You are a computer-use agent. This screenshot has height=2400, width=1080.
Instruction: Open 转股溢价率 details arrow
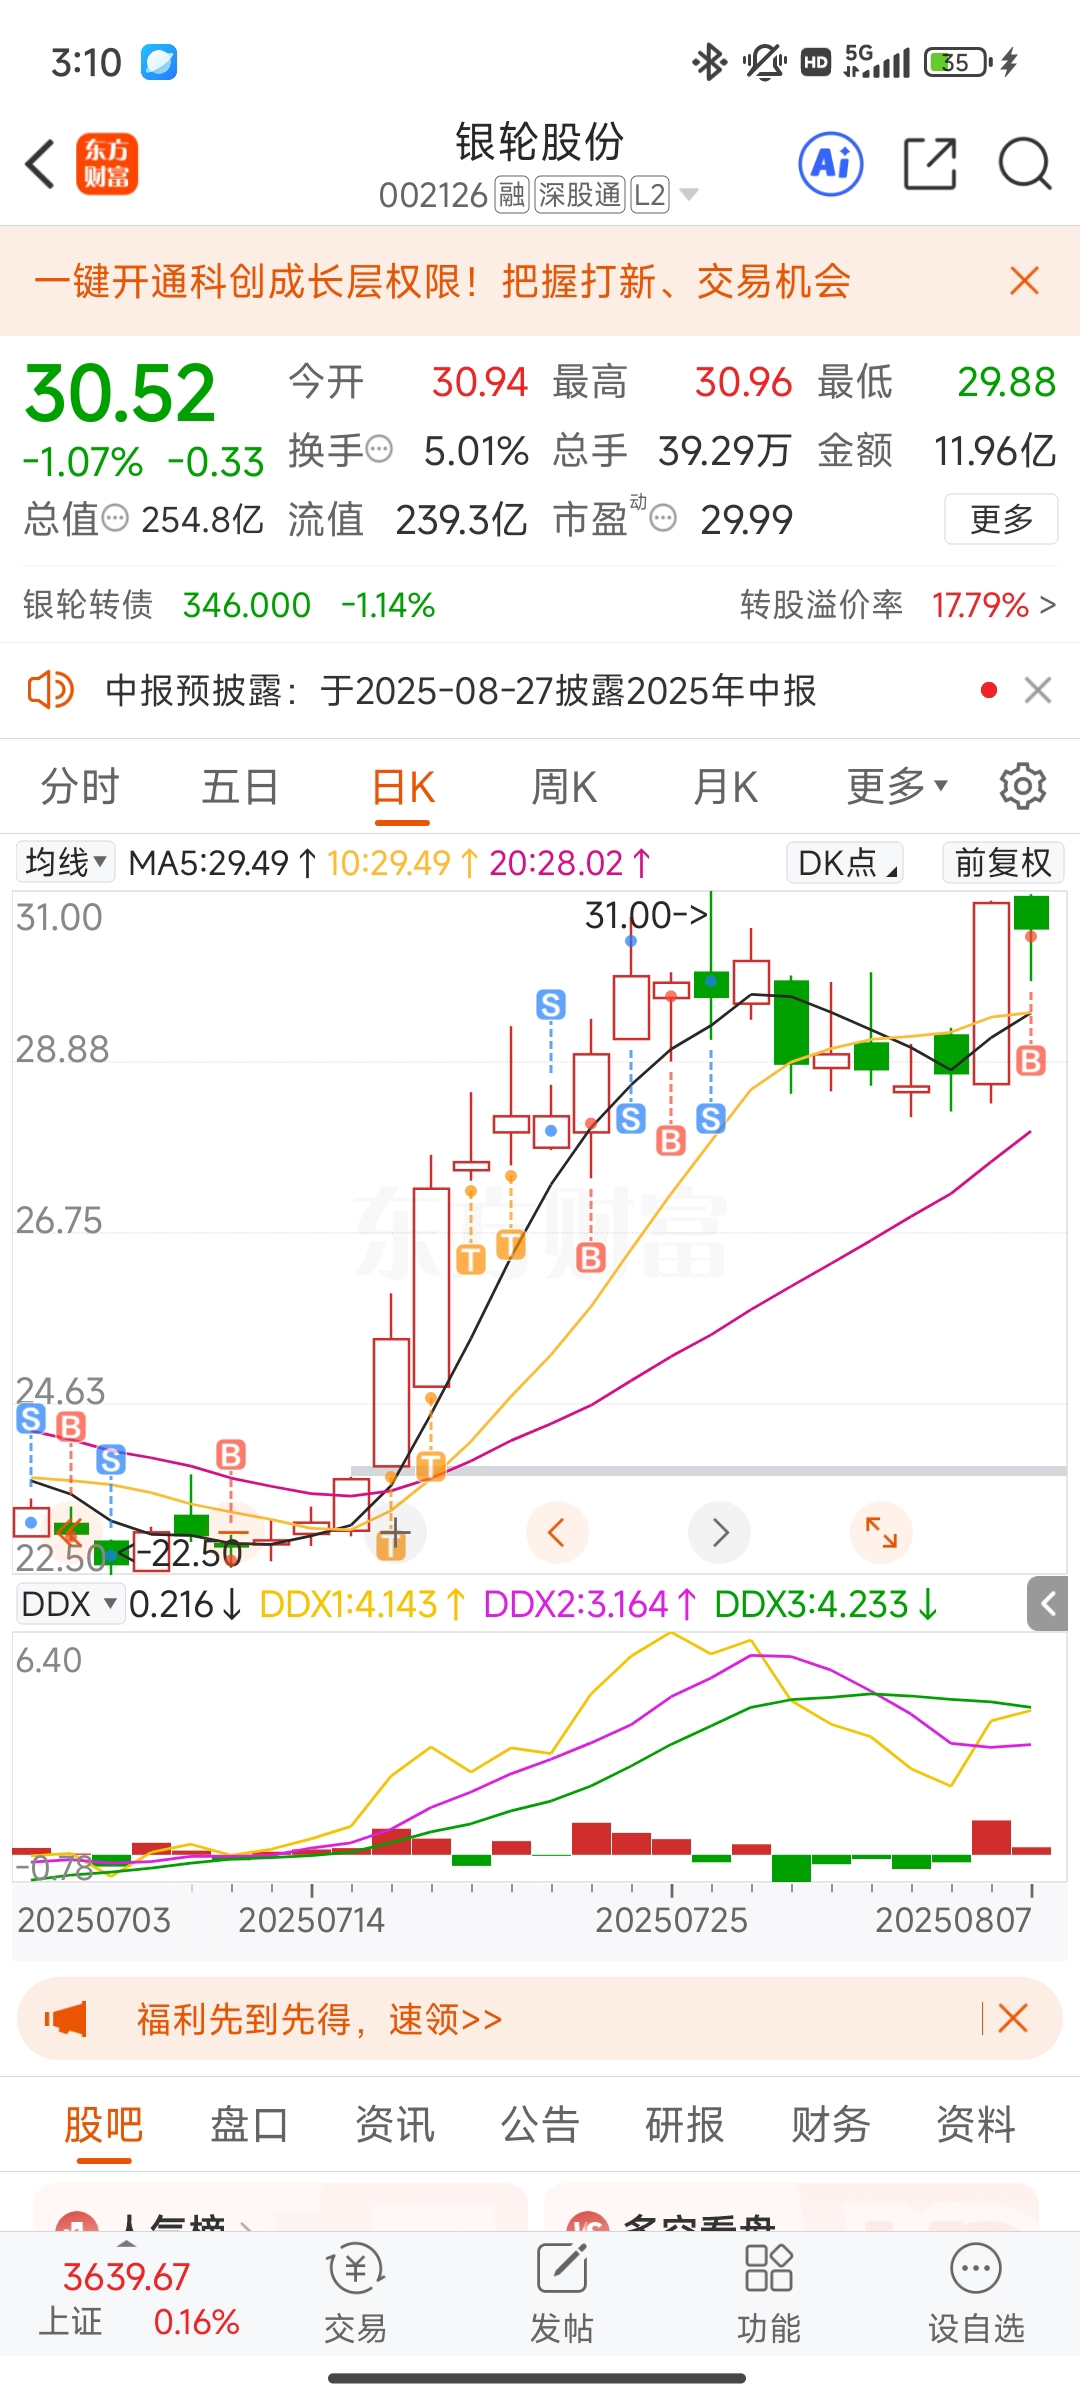(1047, 605)
